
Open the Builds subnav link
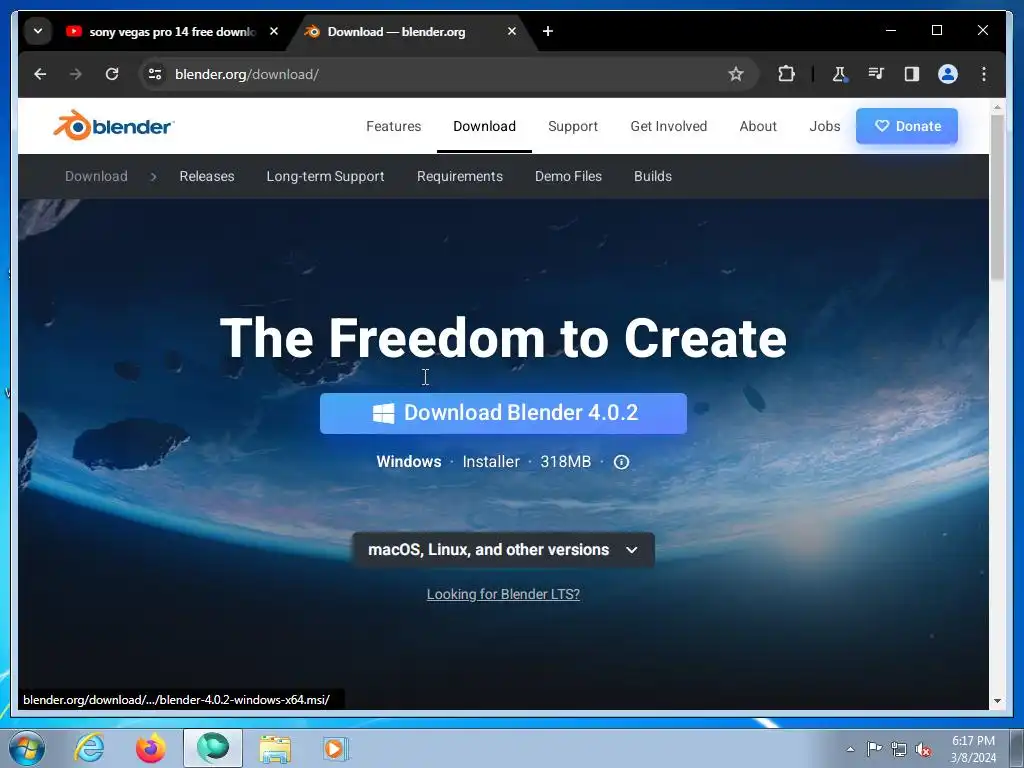[653, 176]
